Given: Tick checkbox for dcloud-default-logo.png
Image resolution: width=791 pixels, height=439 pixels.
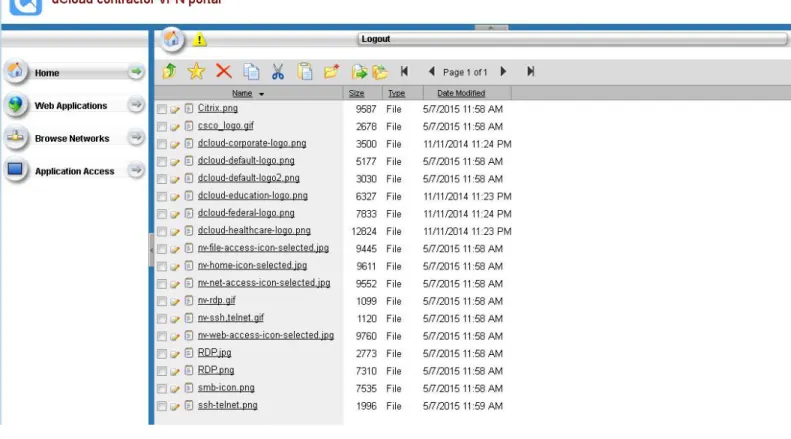Looking at the screenshot, I should point(162,161).
